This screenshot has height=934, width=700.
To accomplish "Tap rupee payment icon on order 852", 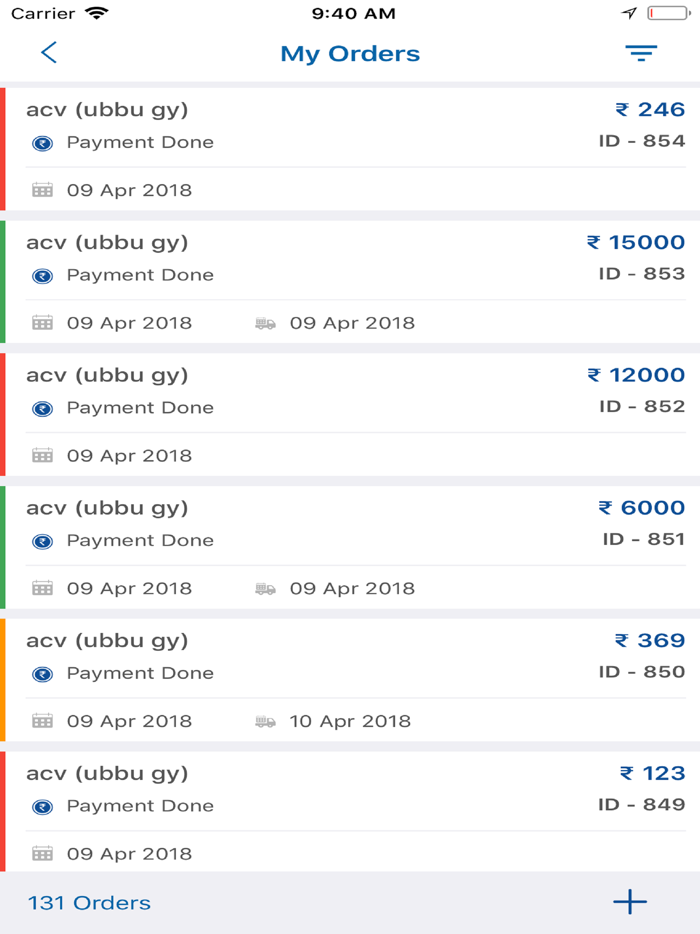I will [42, 408].
